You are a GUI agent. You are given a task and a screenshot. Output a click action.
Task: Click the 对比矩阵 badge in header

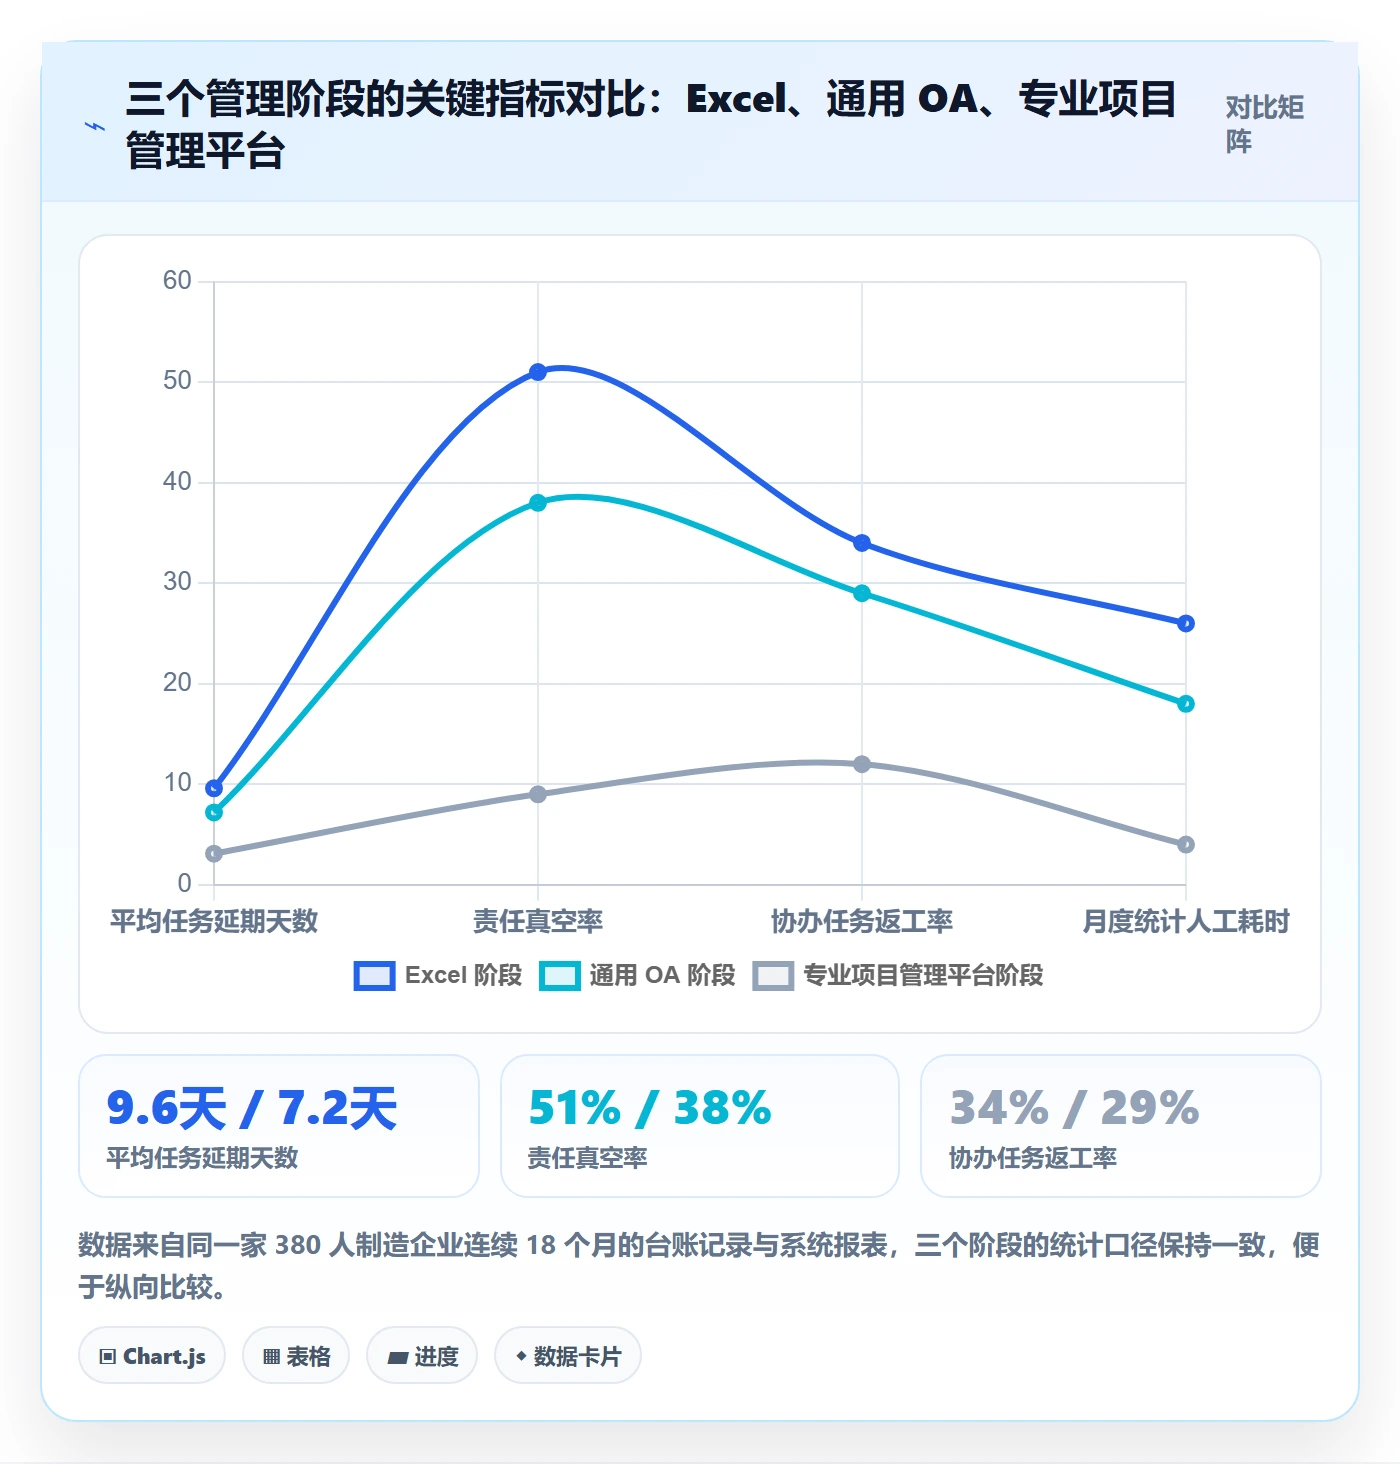point(1265,124)
